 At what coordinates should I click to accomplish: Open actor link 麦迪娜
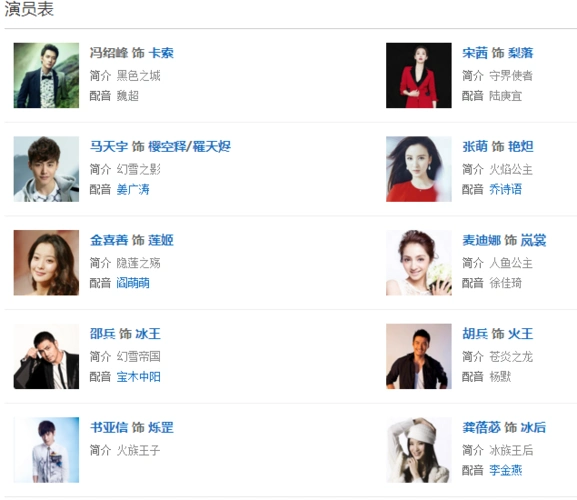[481, 240]
